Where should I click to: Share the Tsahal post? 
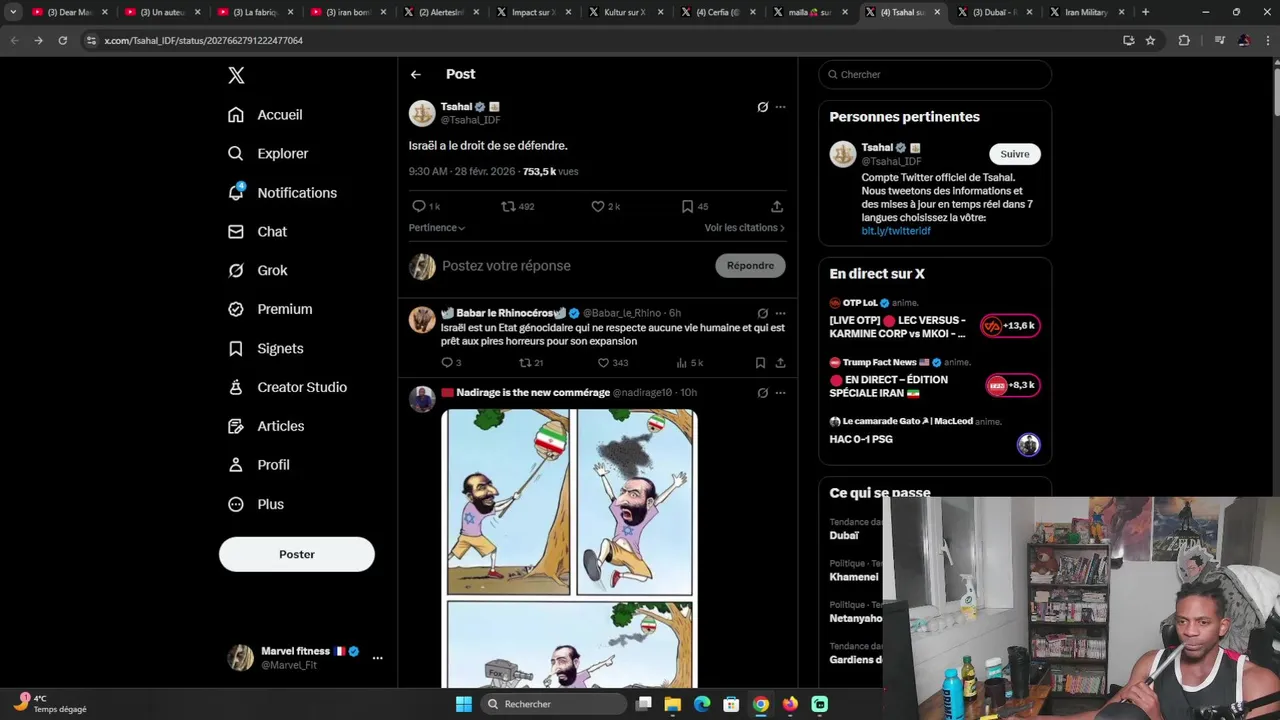click(x=777, y=206)
